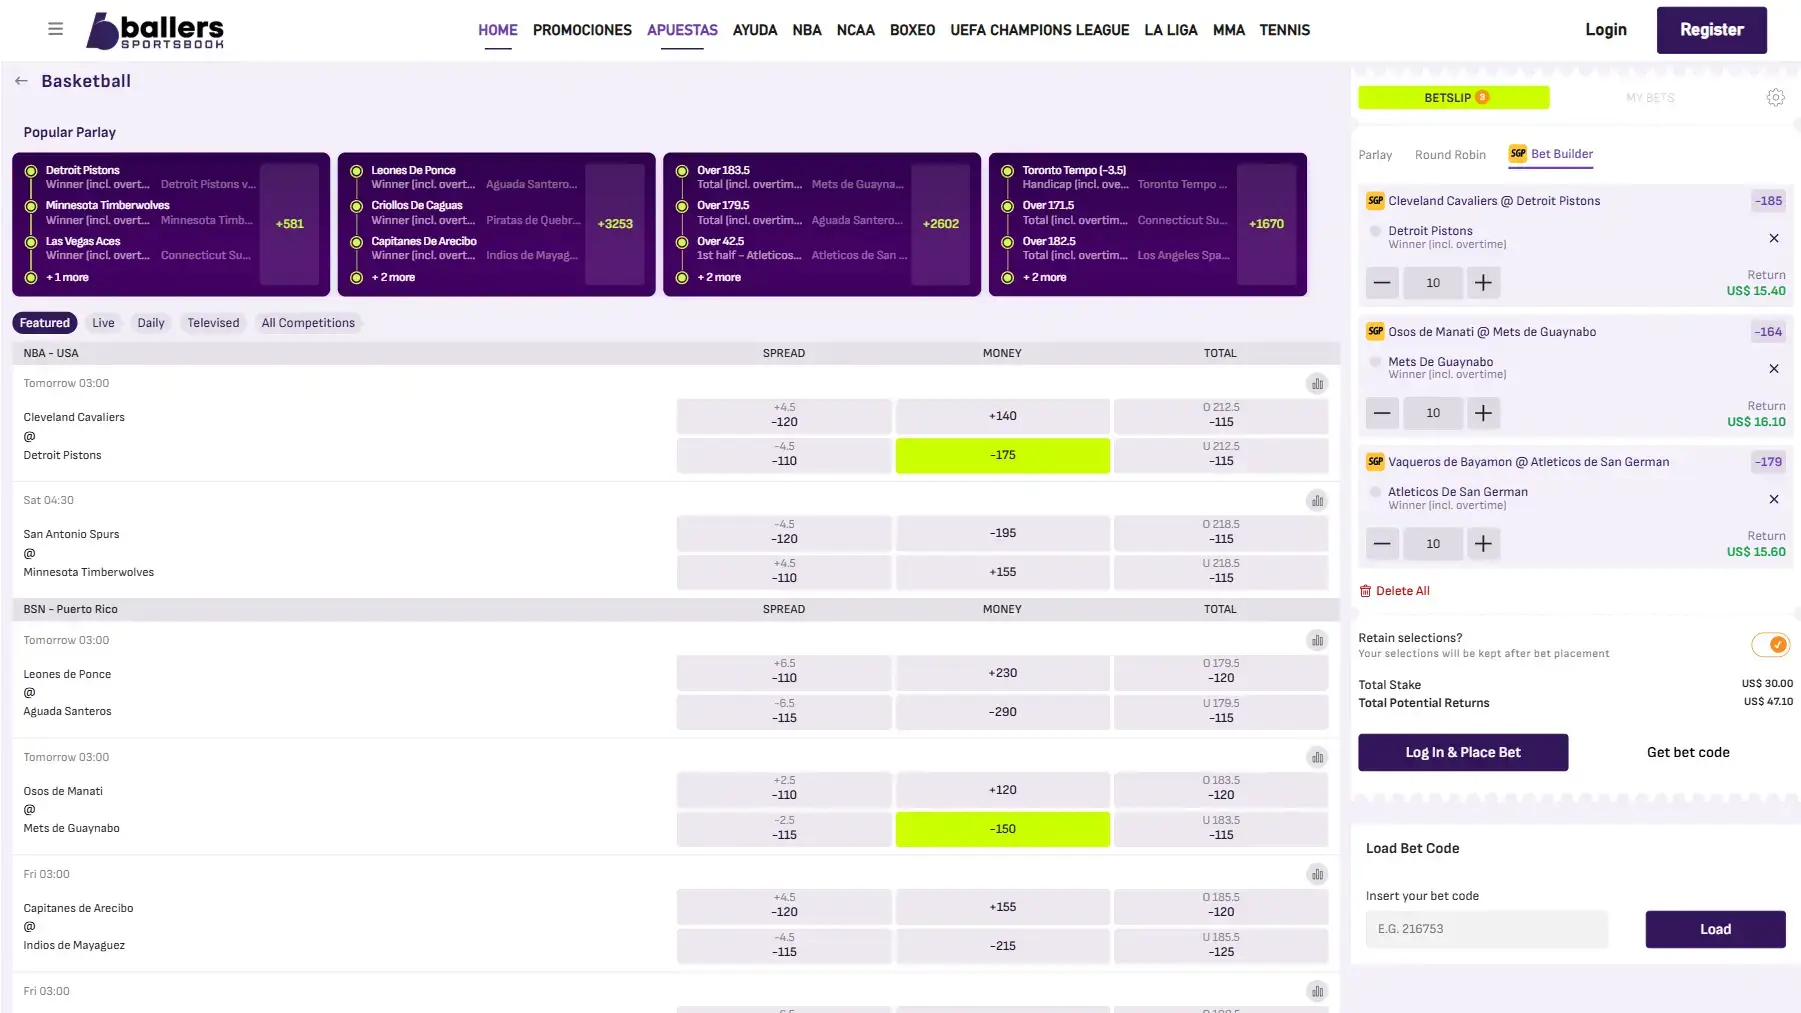Decrease stake for Mets De Guaynabo bet
1801x1013 pixels.
click(x=1382, y=413)
